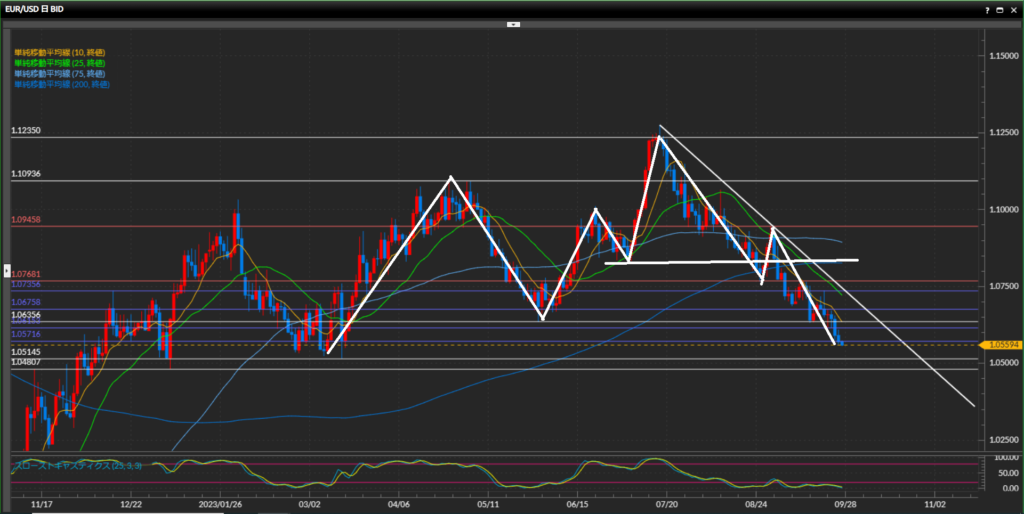Click the 1.10000 price on the scale
The height and width of the screenshot is (514, 1024).
coord(1001,210)
